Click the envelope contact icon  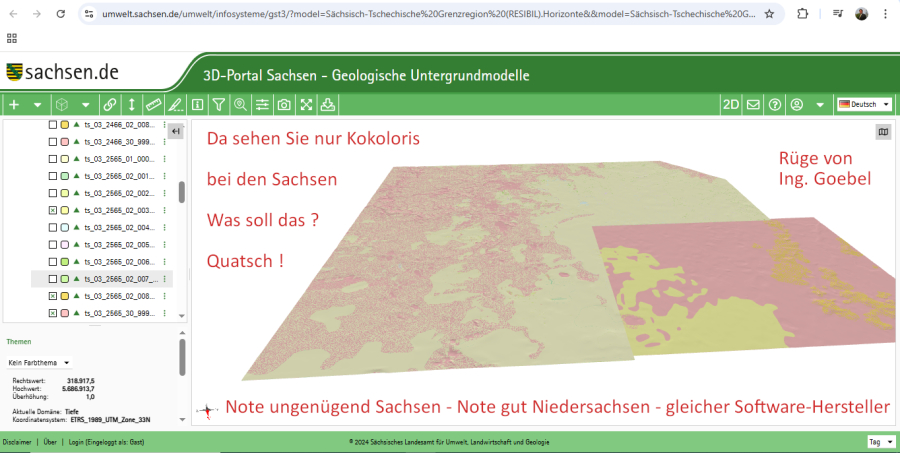[x=753, y=104]
